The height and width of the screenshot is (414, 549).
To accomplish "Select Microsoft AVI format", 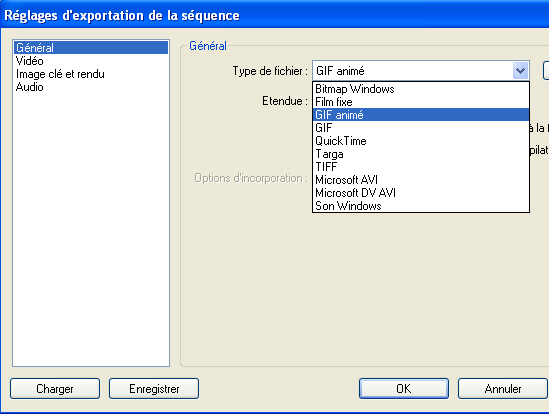I will click(x=421, y=180).
